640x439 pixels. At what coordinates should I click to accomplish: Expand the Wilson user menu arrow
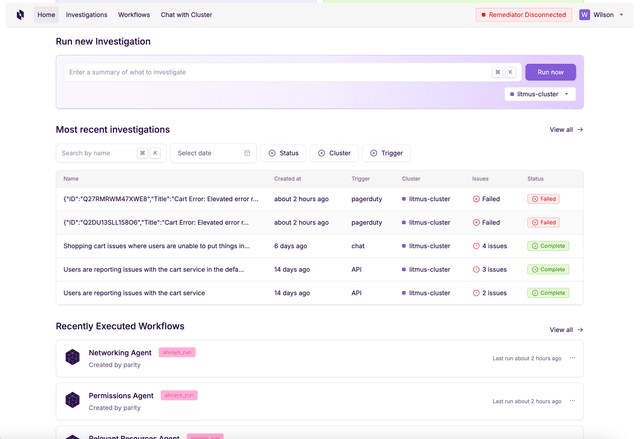tap(621, 15)
